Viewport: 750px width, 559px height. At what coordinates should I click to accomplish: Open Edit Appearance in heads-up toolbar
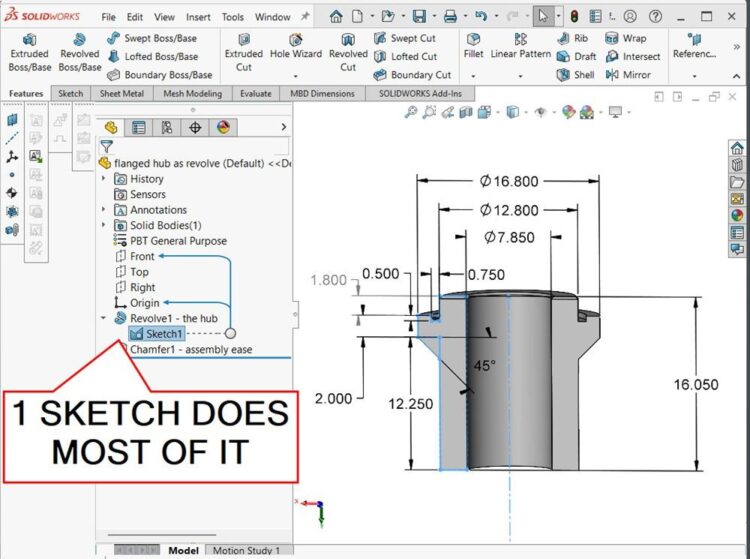coord(568,112)
